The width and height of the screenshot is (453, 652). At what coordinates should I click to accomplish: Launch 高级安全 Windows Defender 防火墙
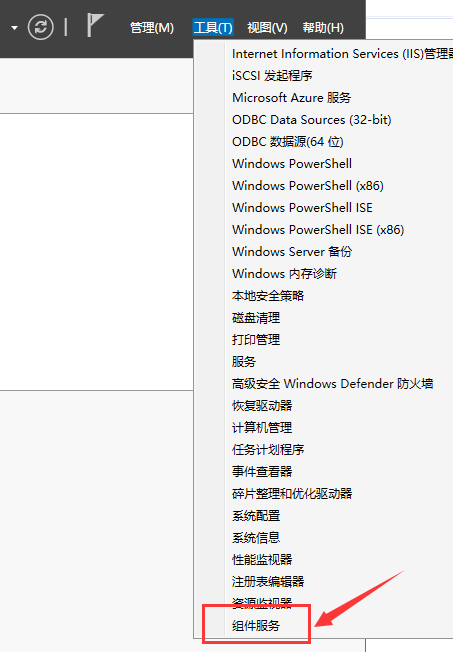(332, 383)
